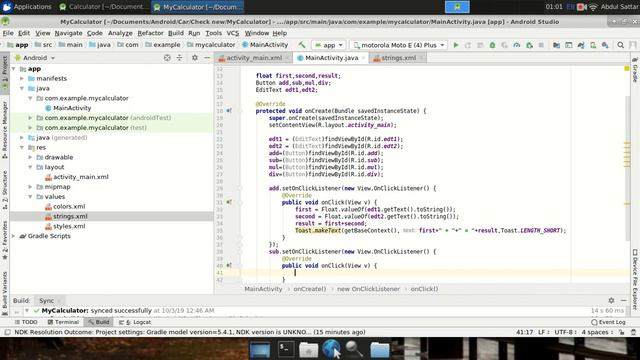Open web browser globe in dock
The width and height of the screenshot is (640, 360).
tap(331, 350)
